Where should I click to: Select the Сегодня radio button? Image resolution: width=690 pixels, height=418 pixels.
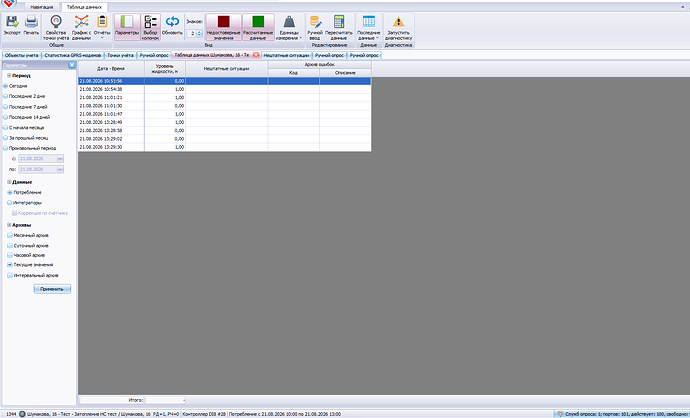coord(6,86)
